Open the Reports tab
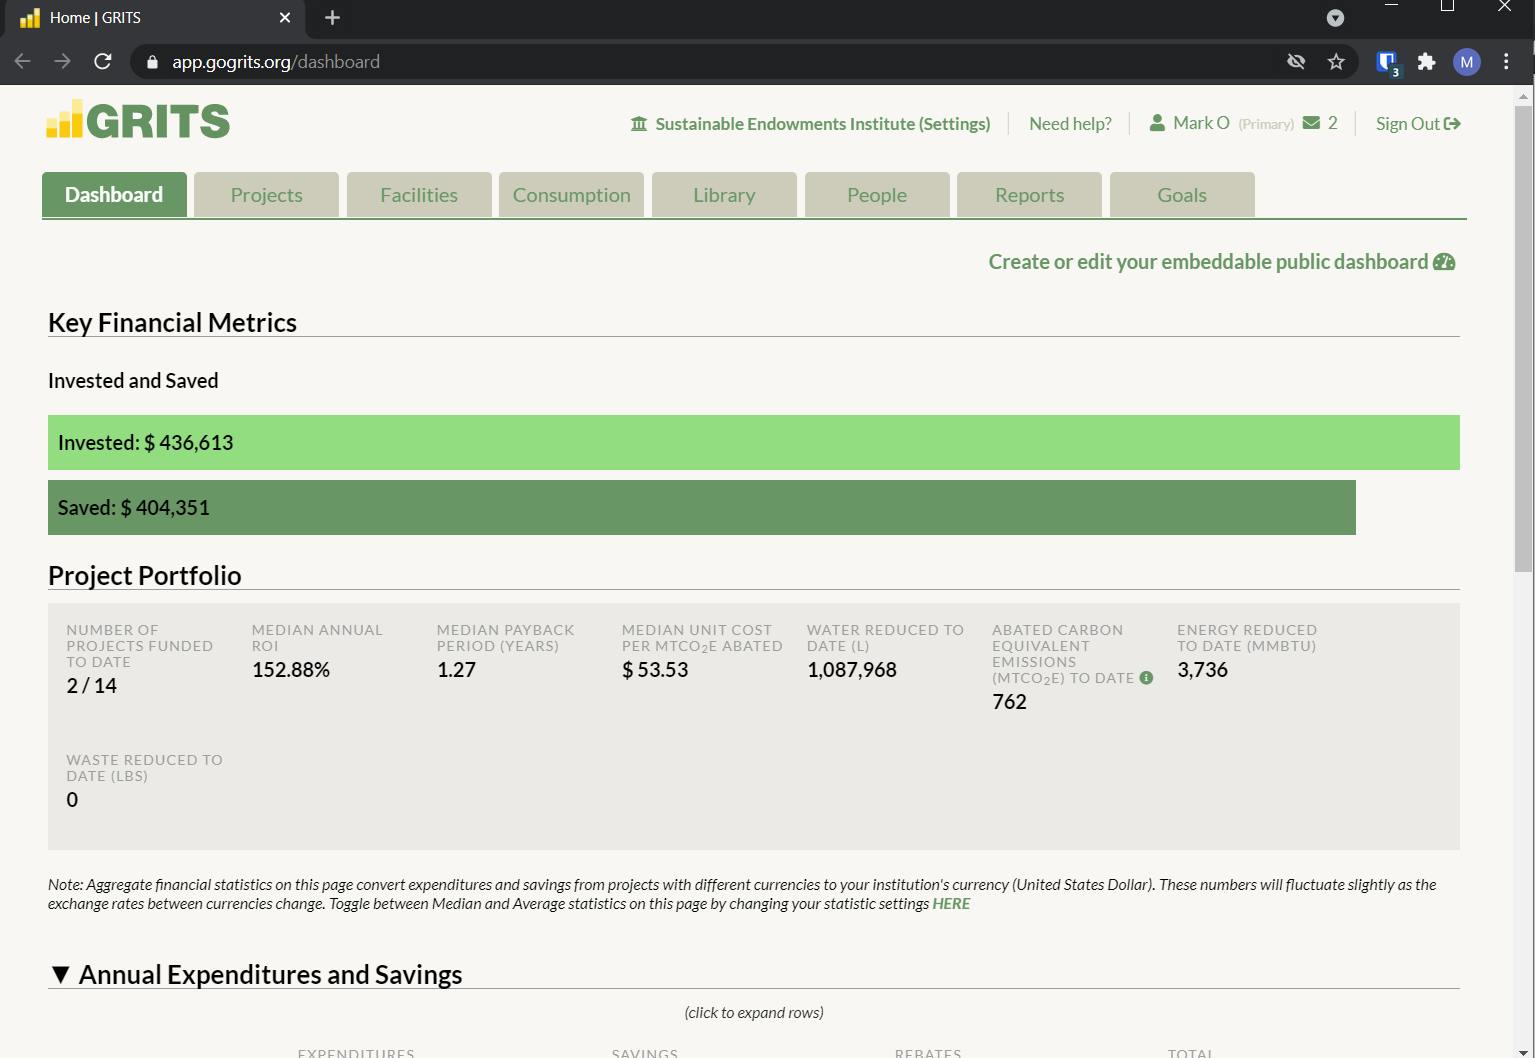Screen dimensions: 1535x1058 point(1029,194)
